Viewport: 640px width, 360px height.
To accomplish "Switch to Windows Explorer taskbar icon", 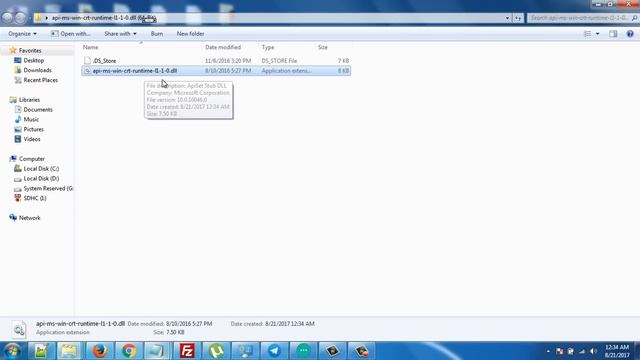I will tap(70, 351).
